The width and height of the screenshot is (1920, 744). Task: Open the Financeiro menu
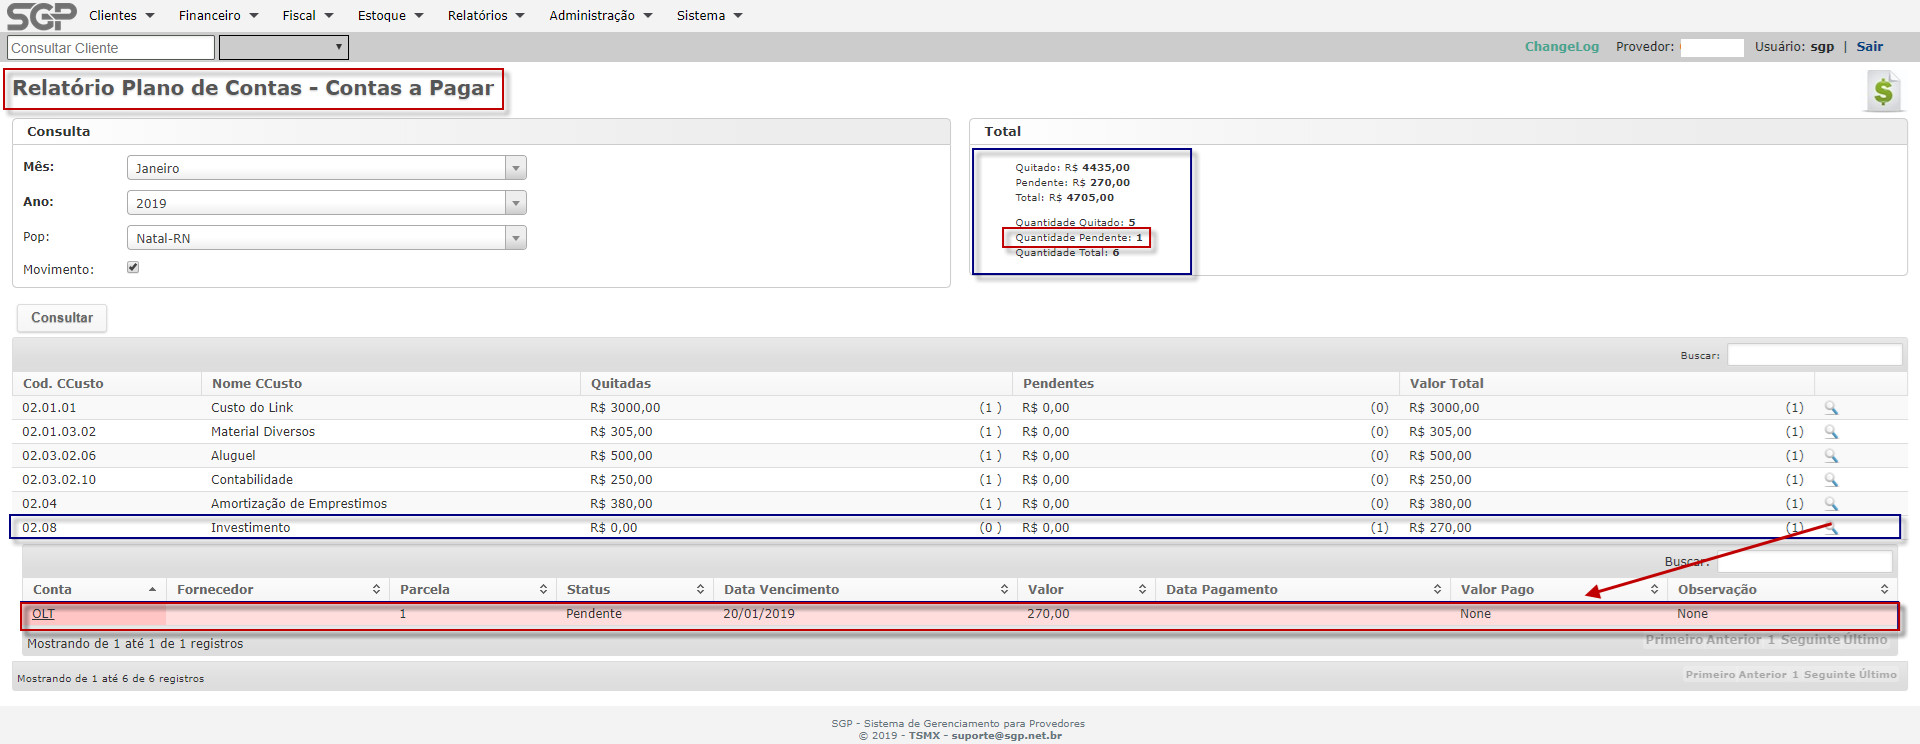218,16
